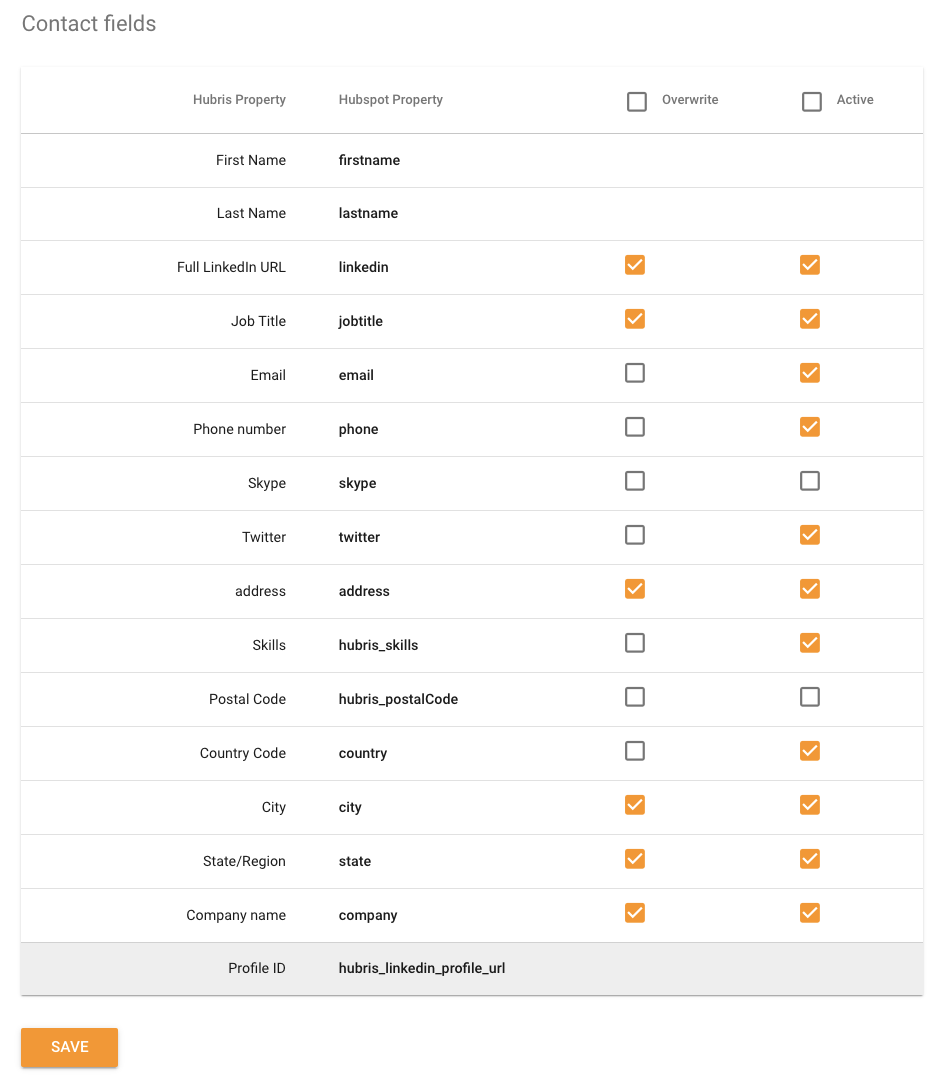Enable Overwrite for the Email field
This screenshot has width=945, height=1087.
pos(635,373)
